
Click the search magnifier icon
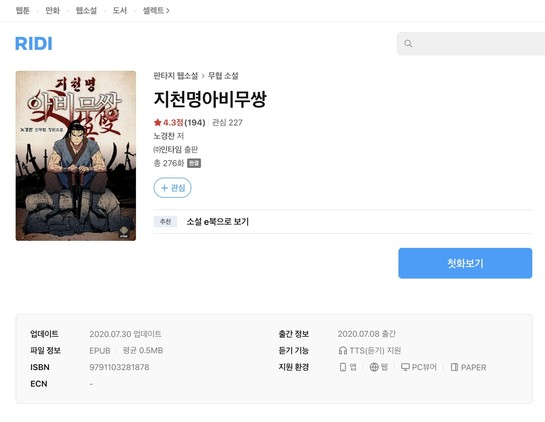click(408, 43)
